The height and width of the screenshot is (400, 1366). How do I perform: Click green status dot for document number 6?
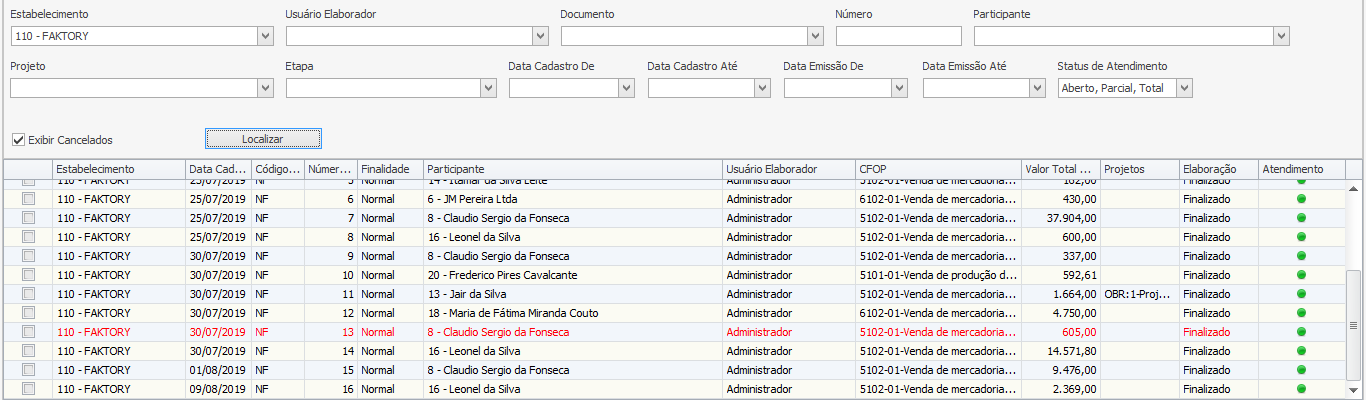coord(1301,199)
